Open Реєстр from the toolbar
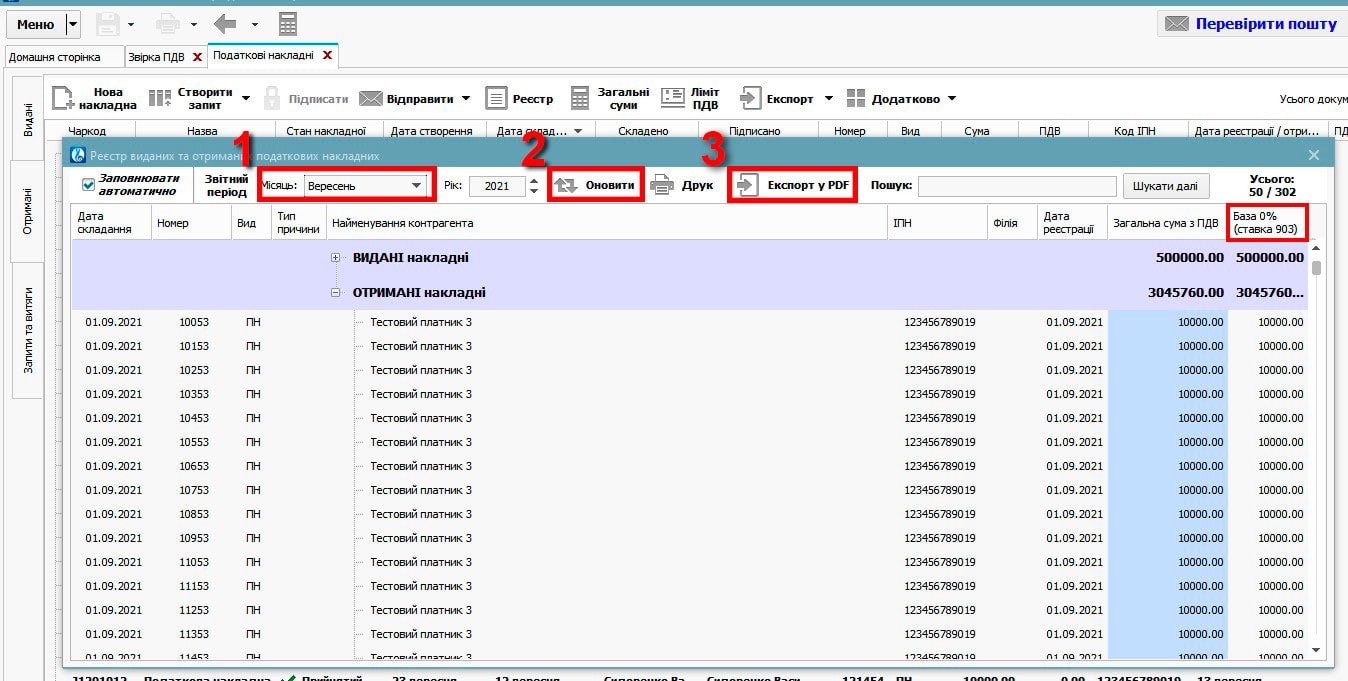The width and height of the screenshot is (1348, 681). click(x=520, y=99)
